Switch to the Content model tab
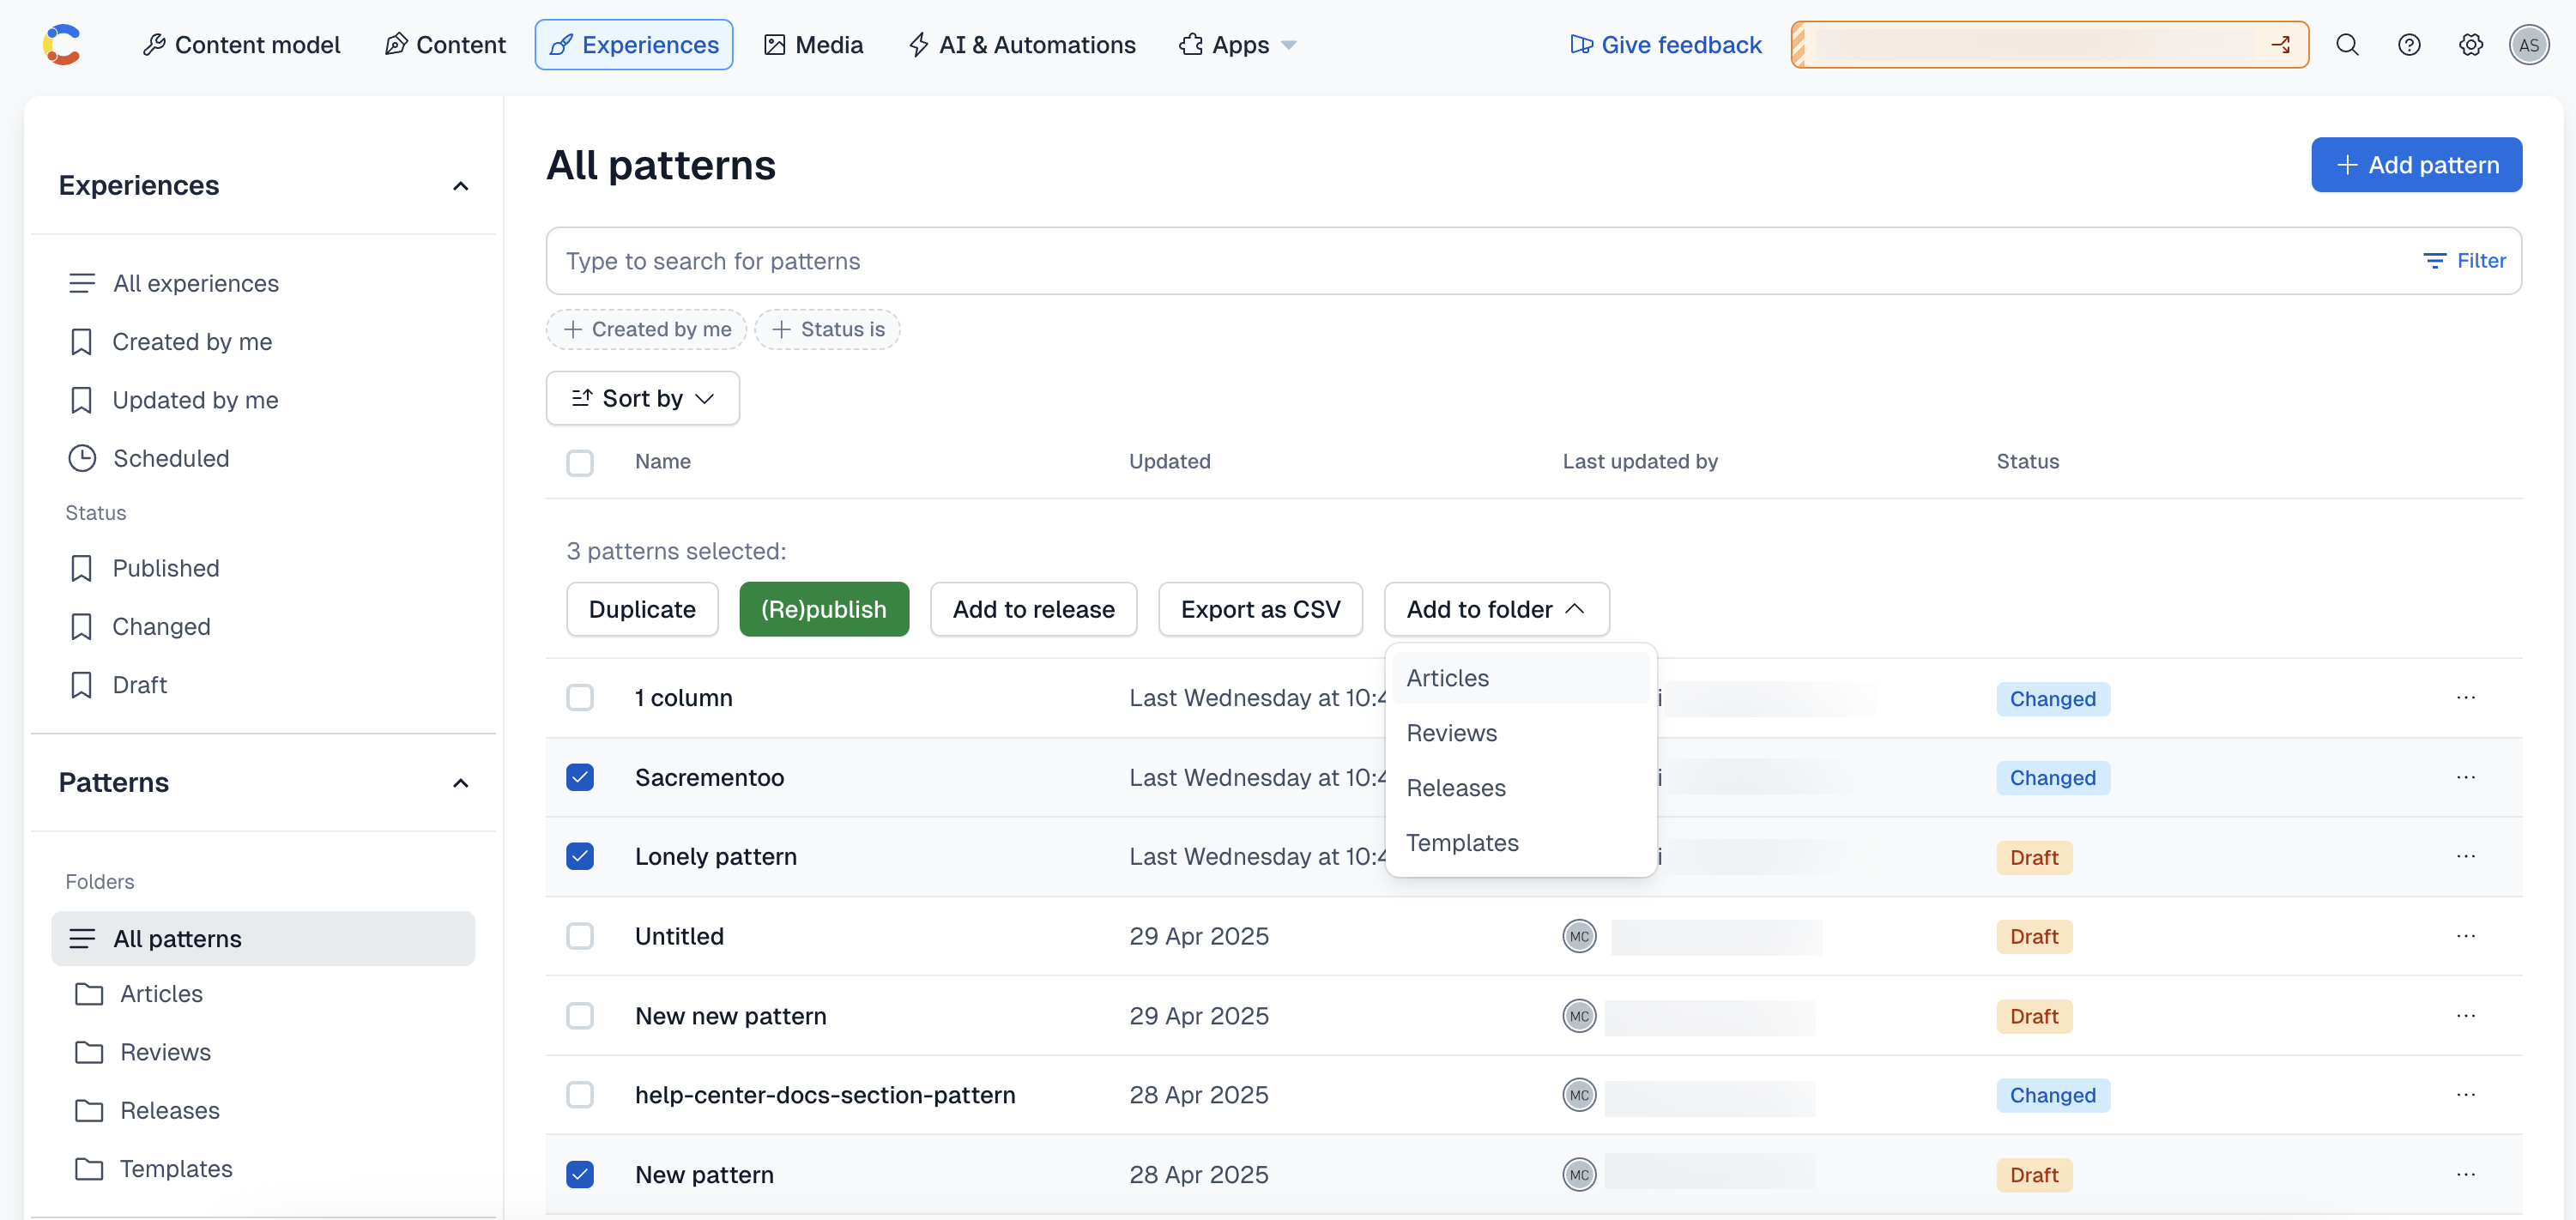2576x1220 pixels. pos(241,45)
